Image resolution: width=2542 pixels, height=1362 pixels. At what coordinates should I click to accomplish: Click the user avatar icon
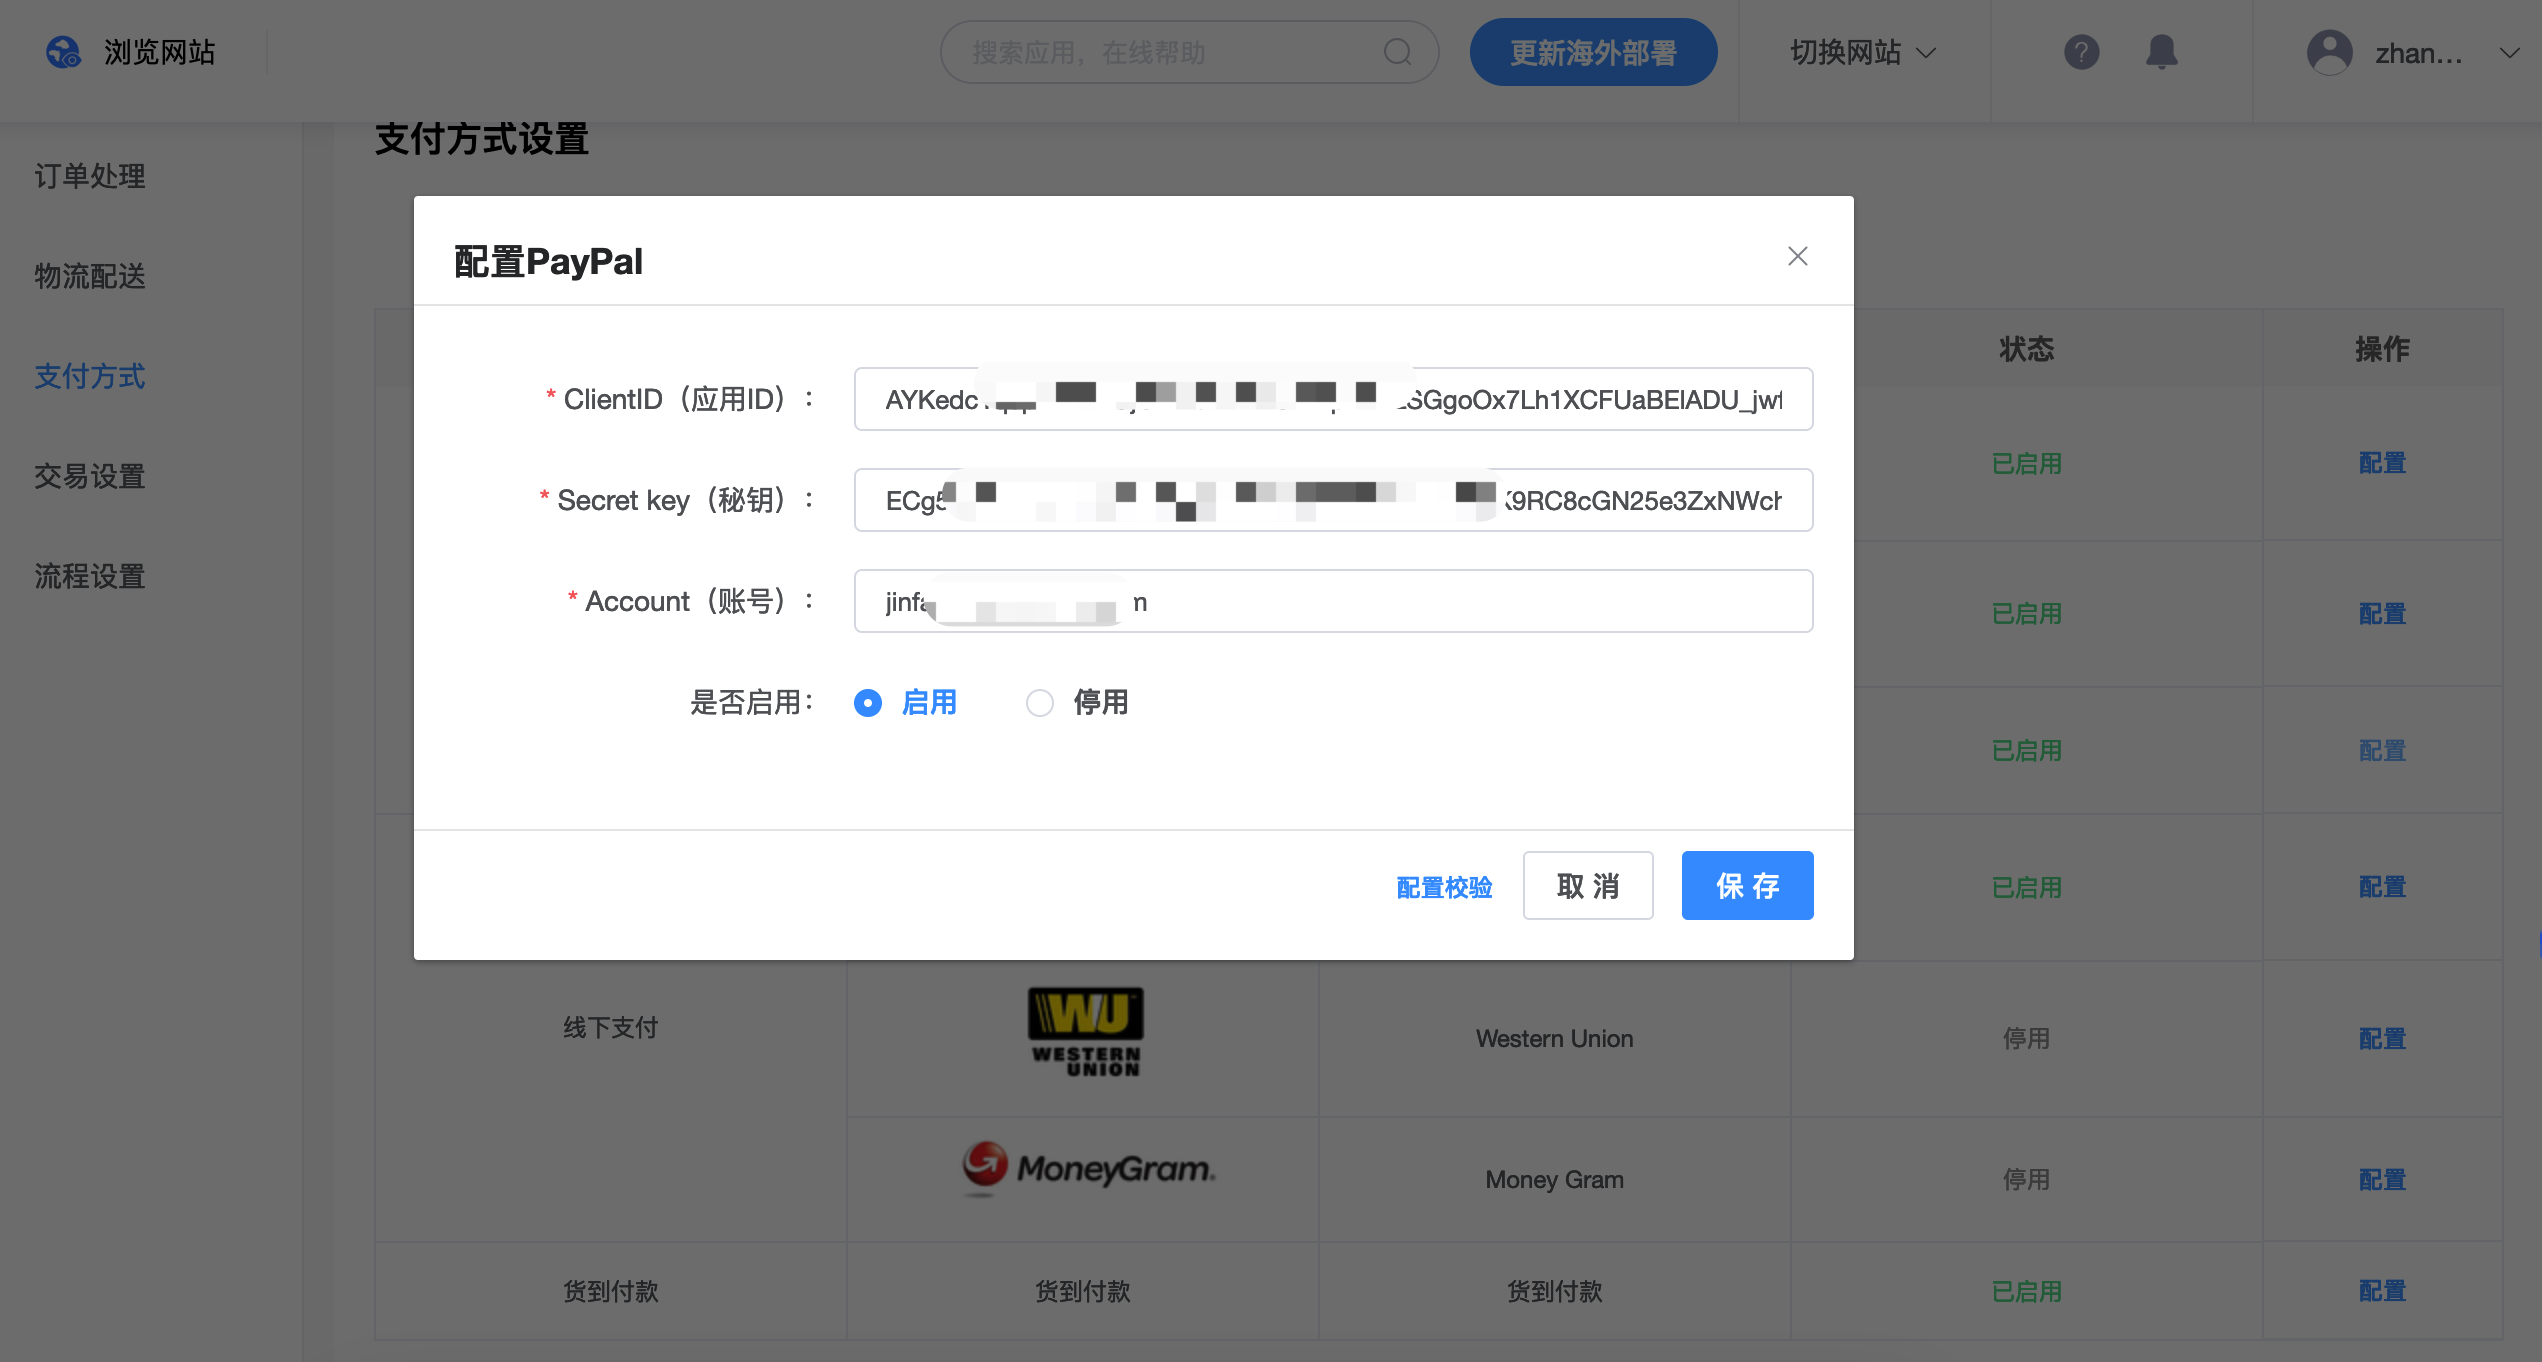[2329, 52]
